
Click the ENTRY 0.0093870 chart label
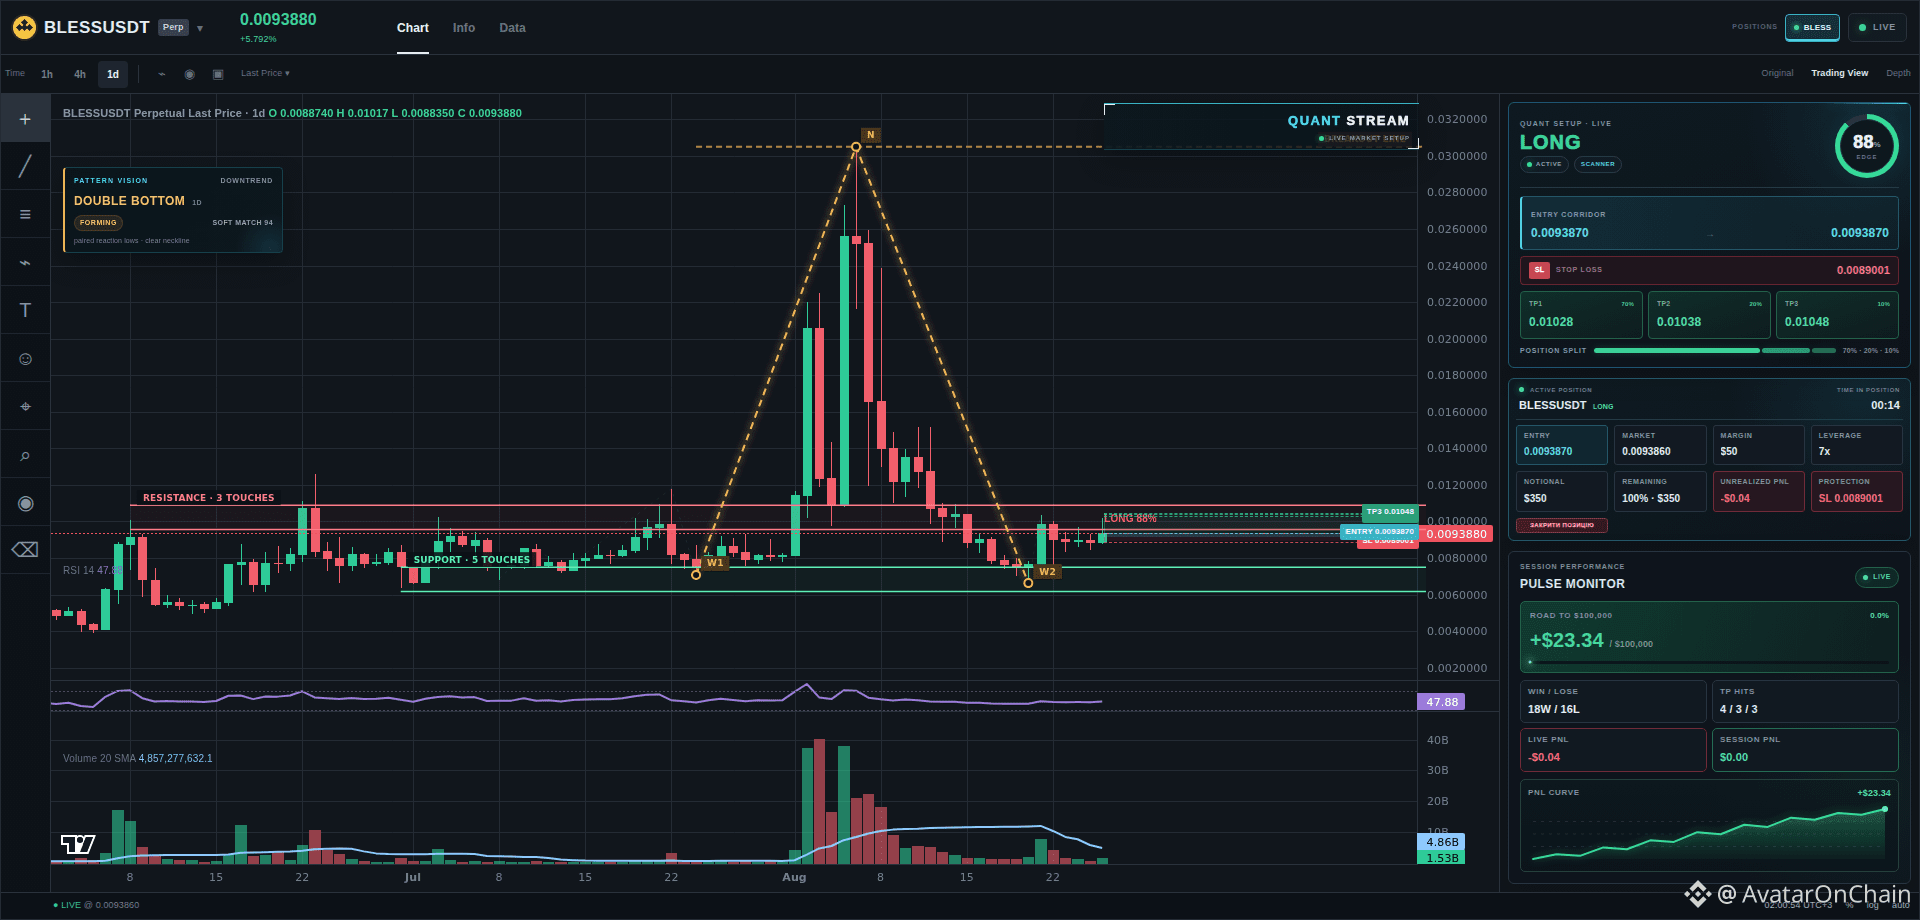[1379, 532]
